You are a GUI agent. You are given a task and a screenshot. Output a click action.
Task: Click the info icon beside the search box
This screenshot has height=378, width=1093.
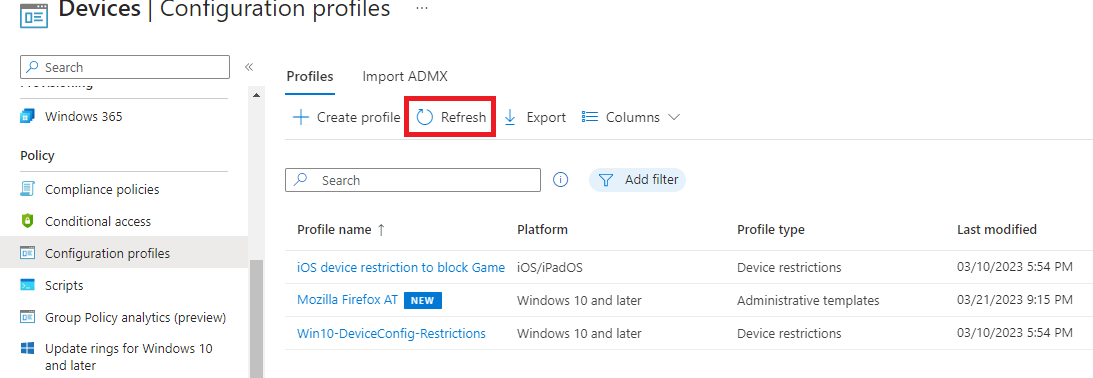tap(560, 180)
